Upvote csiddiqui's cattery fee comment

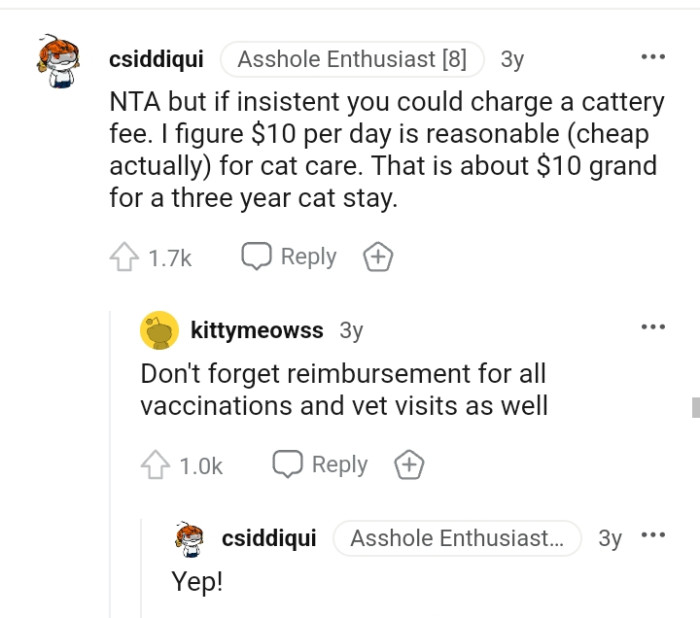click(x=123, y=257)
